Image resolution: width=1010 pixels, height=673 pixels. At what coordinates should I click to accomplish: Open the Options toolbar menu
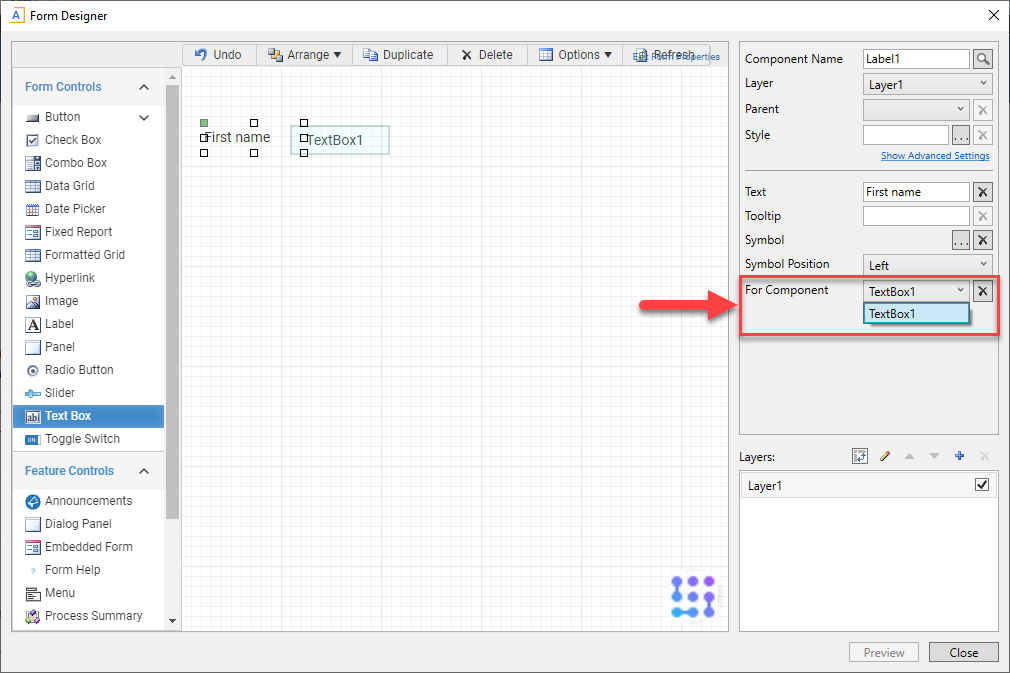[576, 55]
